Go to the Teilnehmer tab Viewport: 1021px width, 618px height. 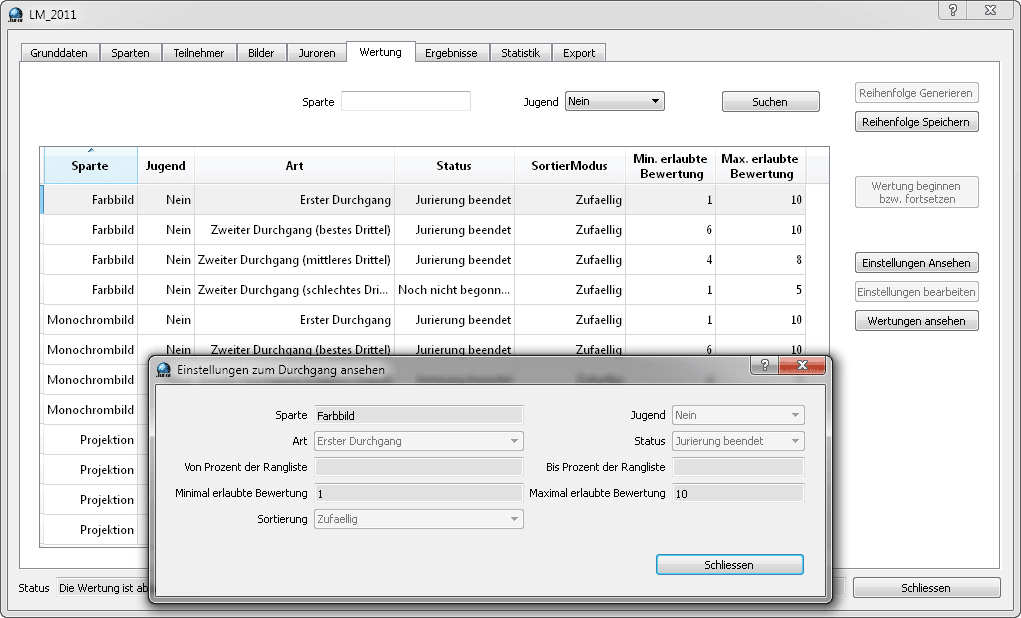pyautogui.click(x=199, y=53)
